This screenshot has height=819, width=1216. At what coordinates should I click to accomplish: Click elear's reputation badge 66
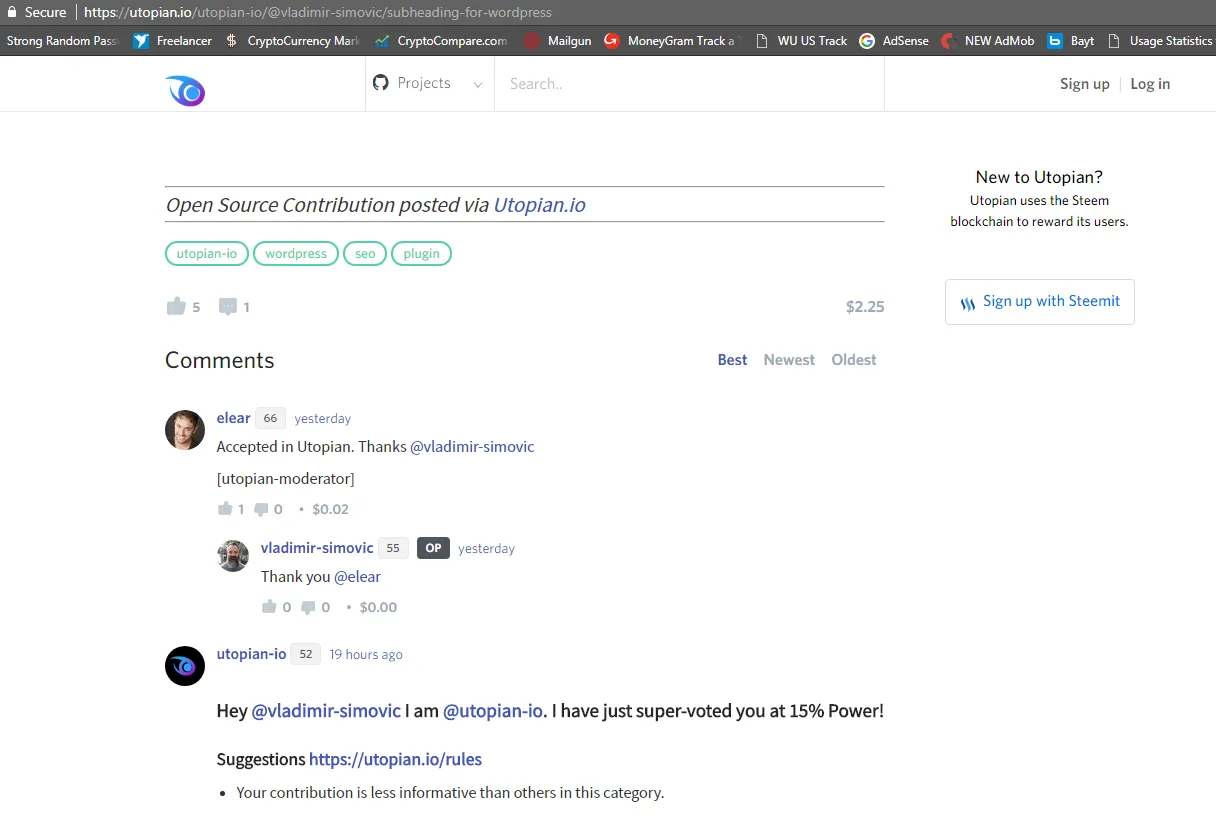pos(270,418)
